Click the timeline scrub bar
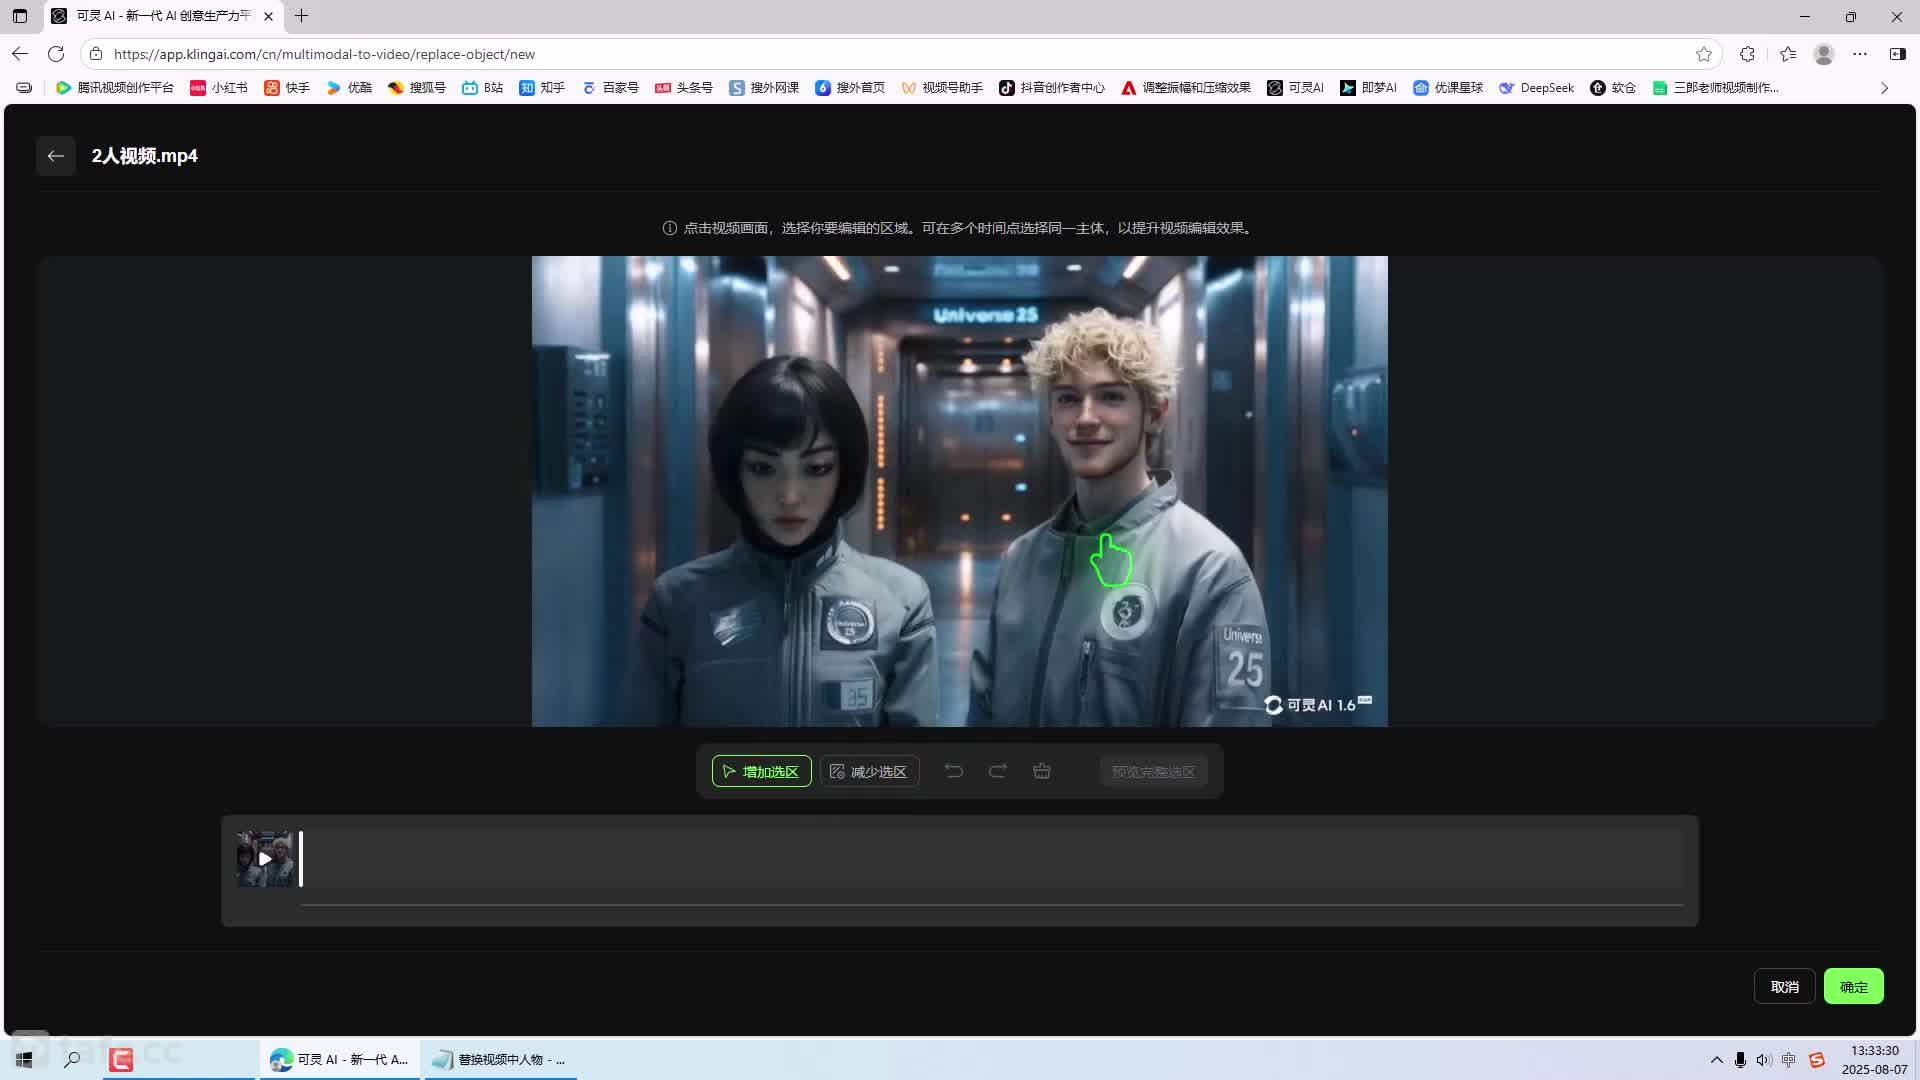The width and height of the screenshot is (1920, 1080). [x=990, y=905]
